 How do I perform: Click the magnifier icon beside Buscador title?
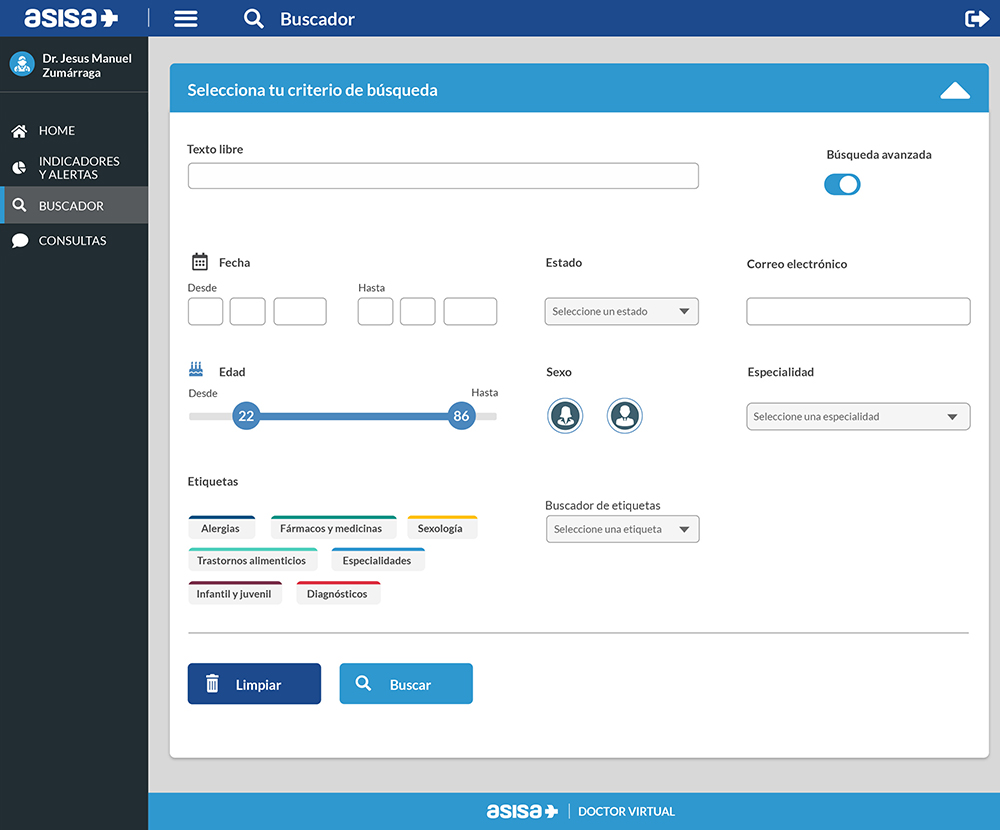[254, 19]
